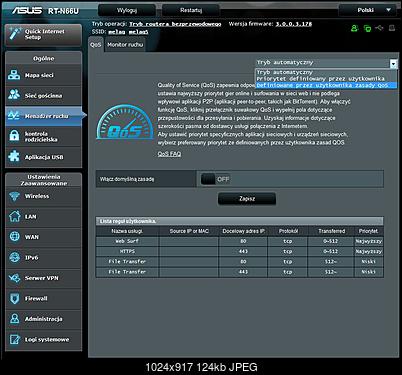
Task: Click Priorytet column header
Action: pos(368,231)
